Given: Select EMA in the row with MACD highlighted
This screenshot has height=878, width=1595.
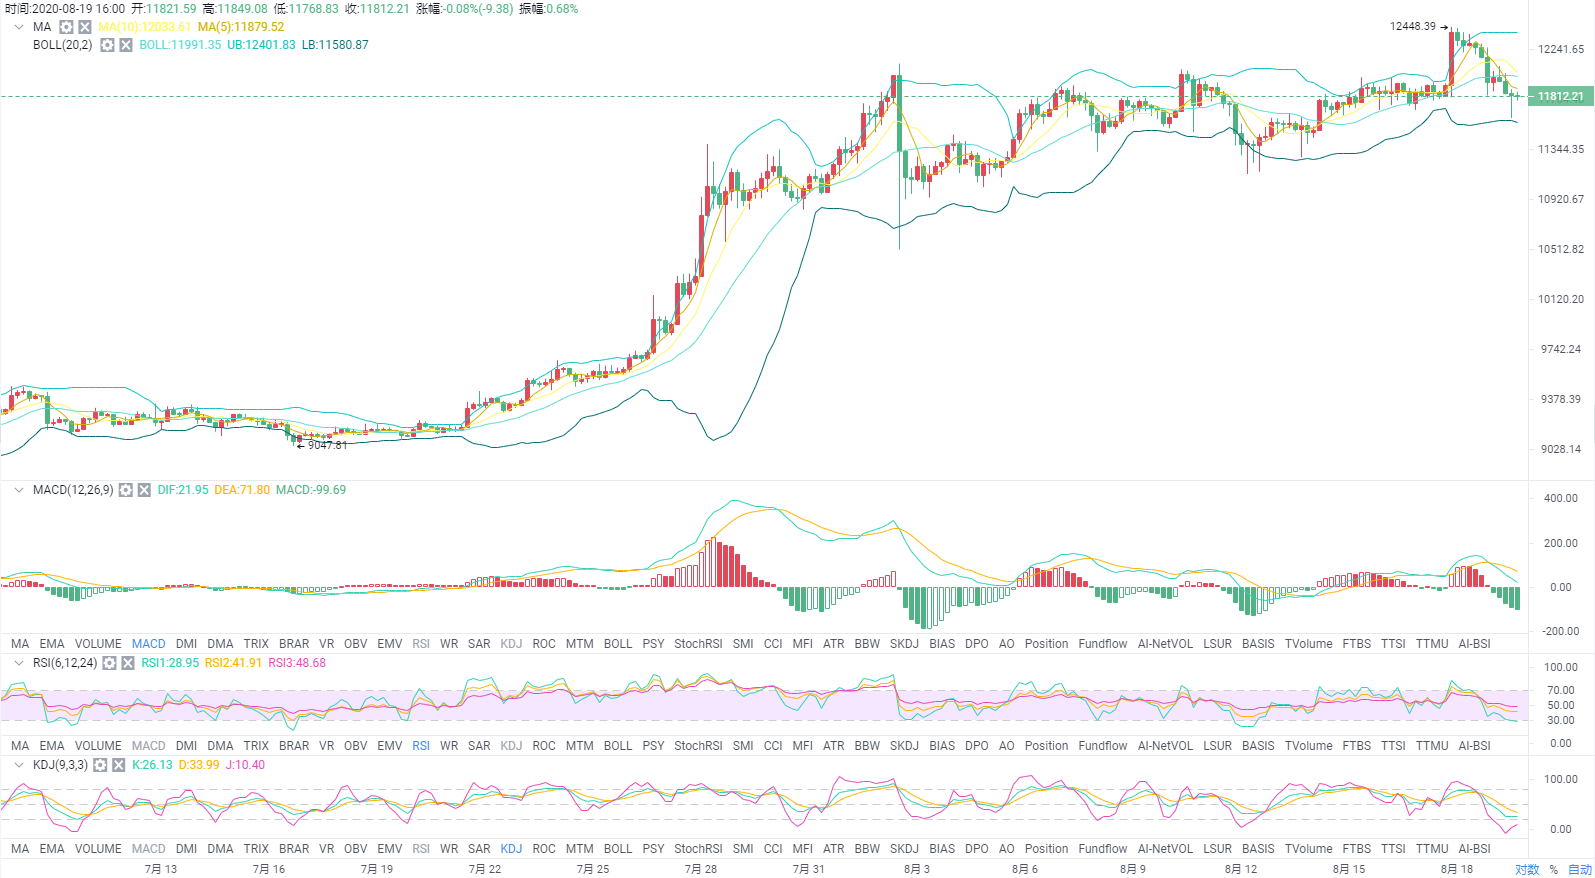Looking at the screenshot, I should (x=52, y=644).
